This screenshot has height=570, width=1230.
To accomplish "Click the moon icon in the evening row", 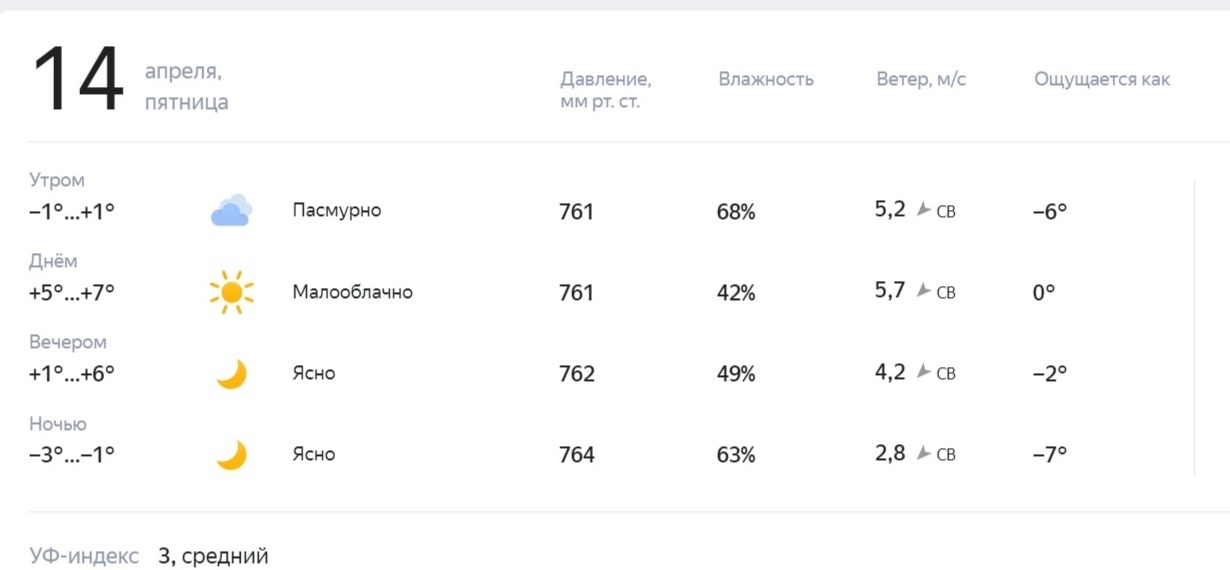I will [231, 374].
